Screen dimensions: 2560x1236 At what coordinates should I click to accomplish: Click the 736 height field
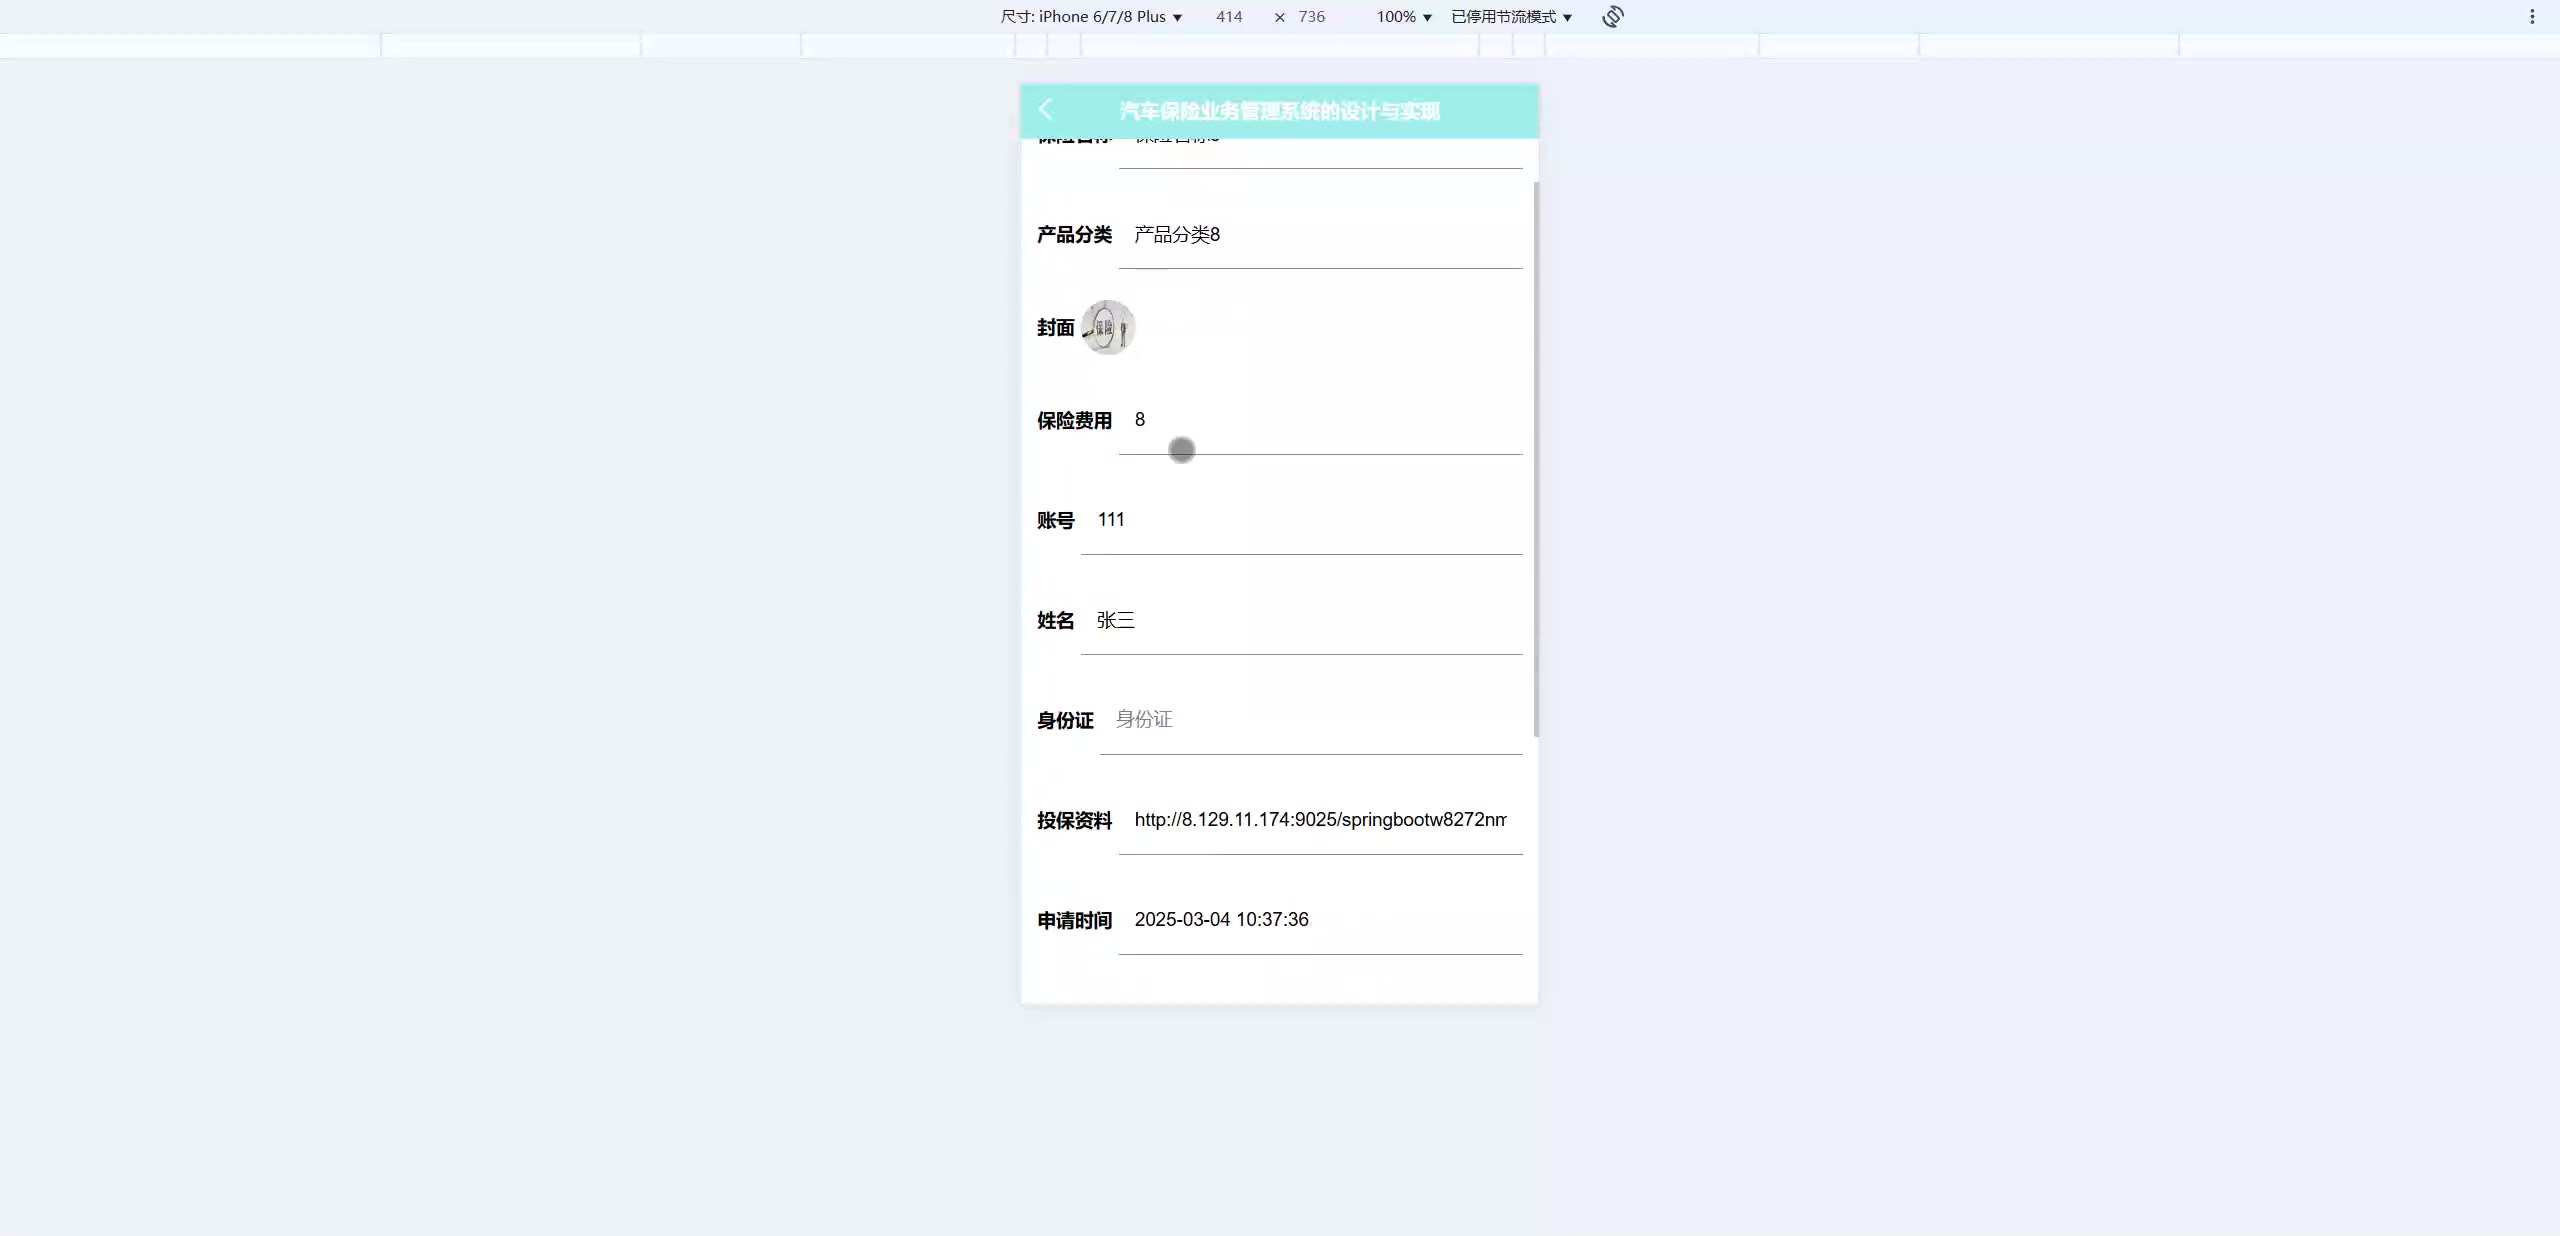(x=1311, y=17)
